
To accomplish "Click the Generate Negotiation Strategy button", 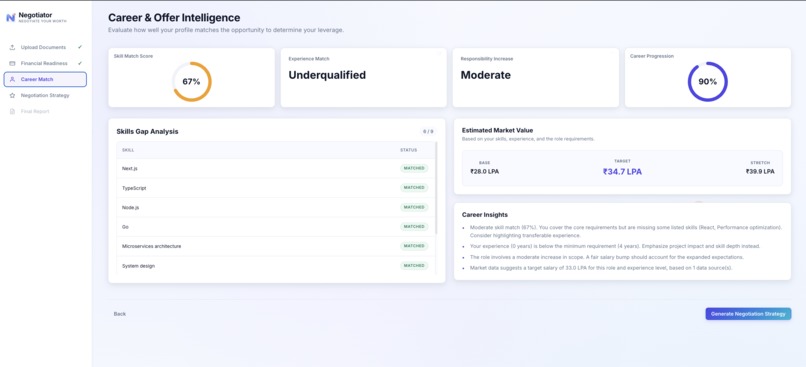I will click(748, 314).
